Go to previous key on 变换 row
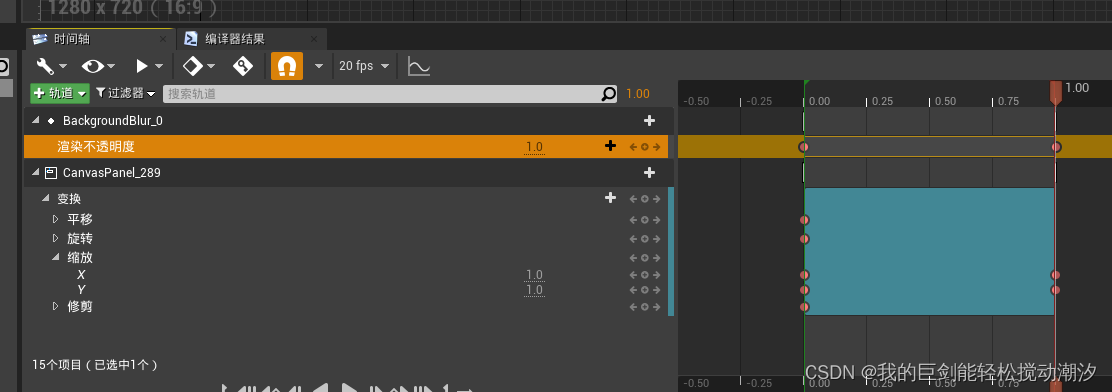This screenshot has height=392, width=1112. (x=633, y=199)
